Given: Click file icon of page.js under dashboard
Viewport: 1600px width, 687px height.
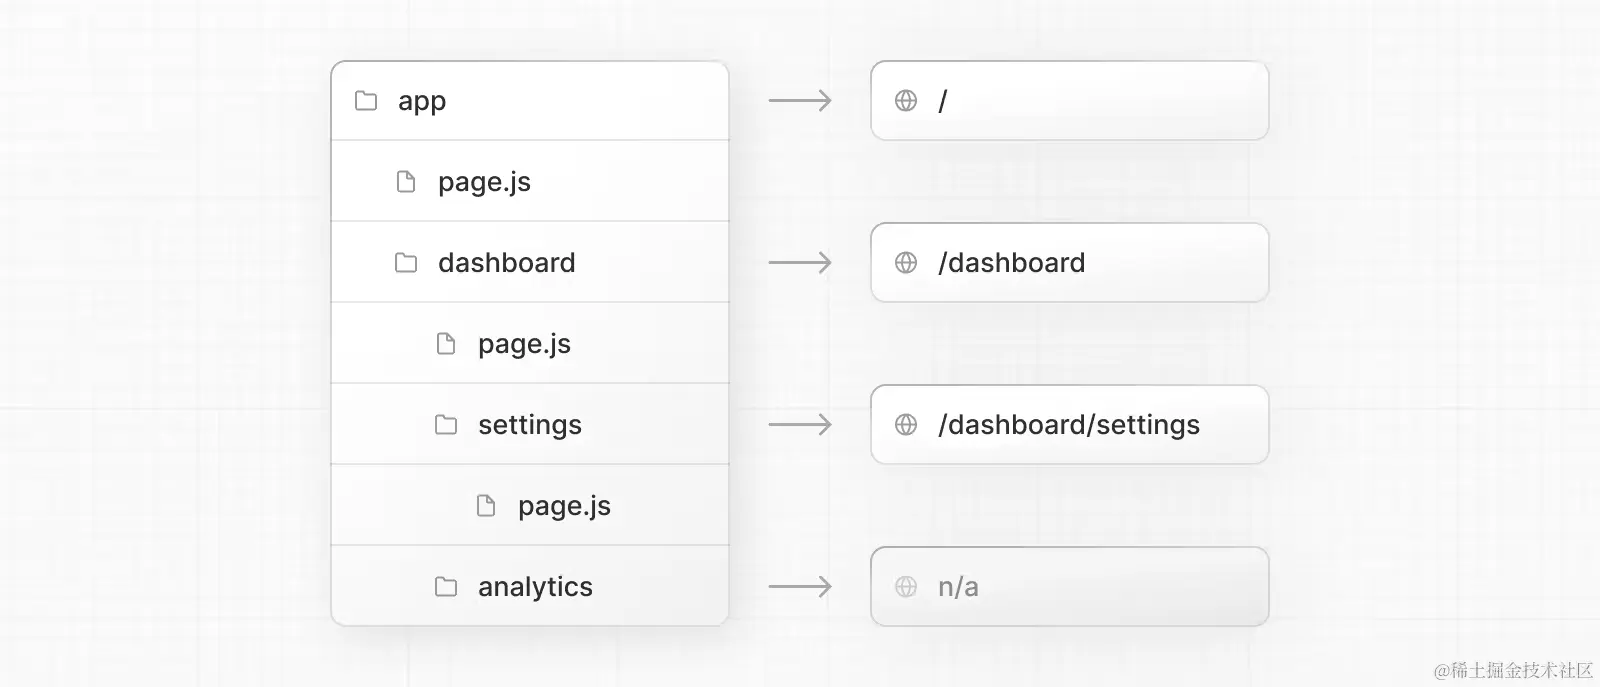Looking at the screenshot, I should pos(446,344).
